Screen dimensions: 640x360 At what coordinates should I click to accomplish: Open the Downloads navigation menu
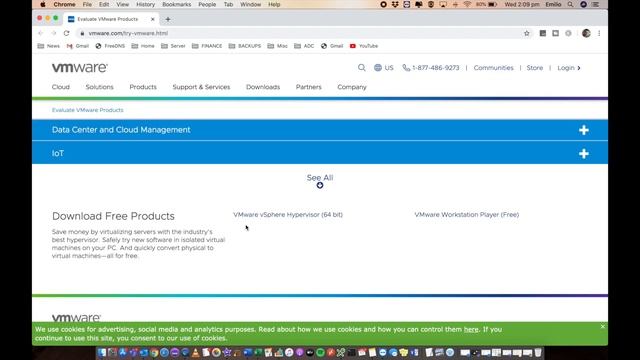pos(263,87)
